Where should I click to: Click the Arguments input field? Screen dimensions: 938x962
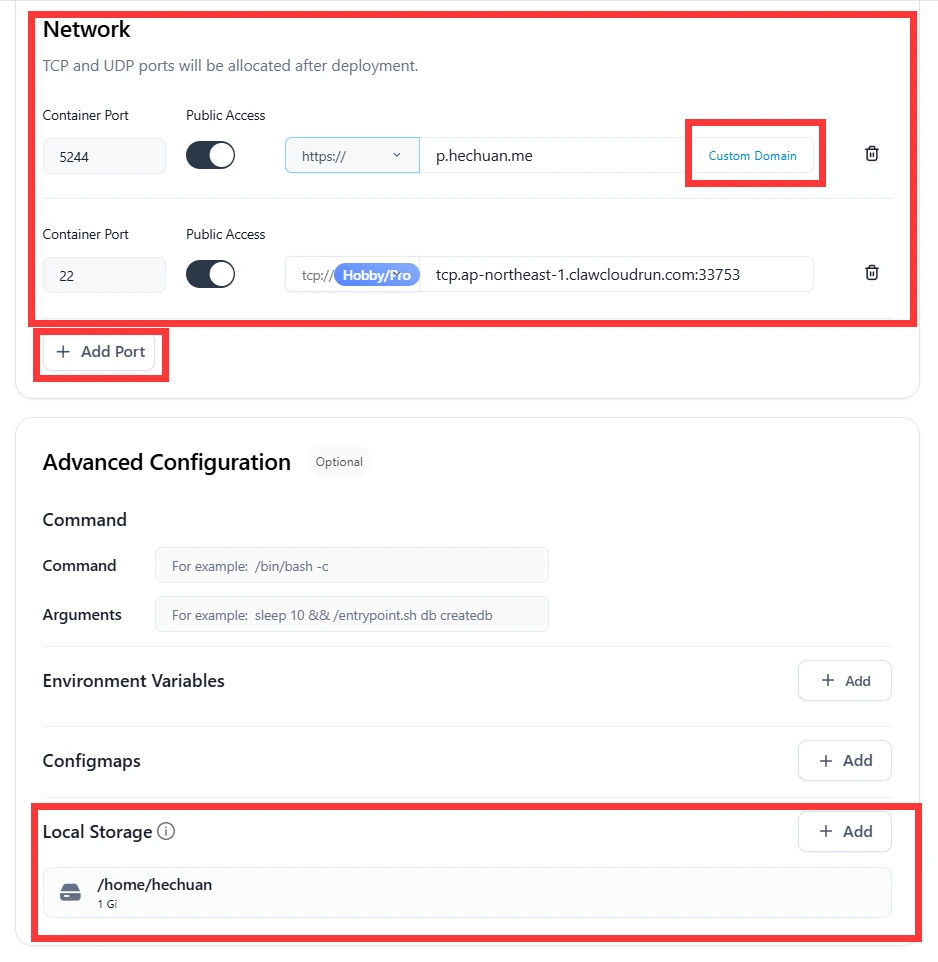click(x=351, y=614)
